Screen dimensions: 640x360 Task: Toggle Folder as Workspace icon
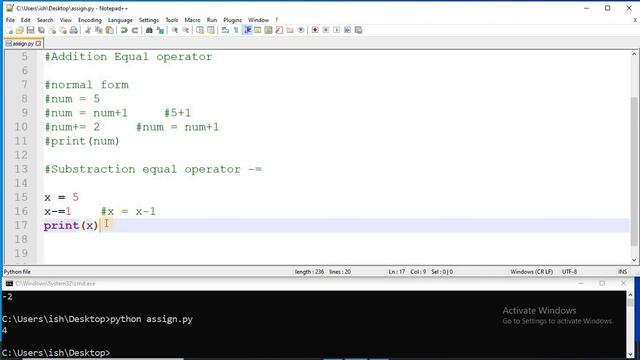tap(290, 30)
